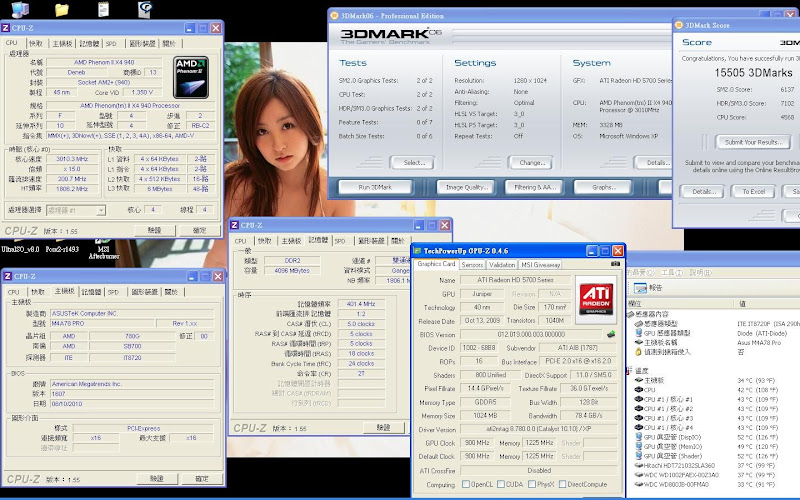Click 確定 in the ASUSTeK mainboard CPU-Z window

pos(202,479)
